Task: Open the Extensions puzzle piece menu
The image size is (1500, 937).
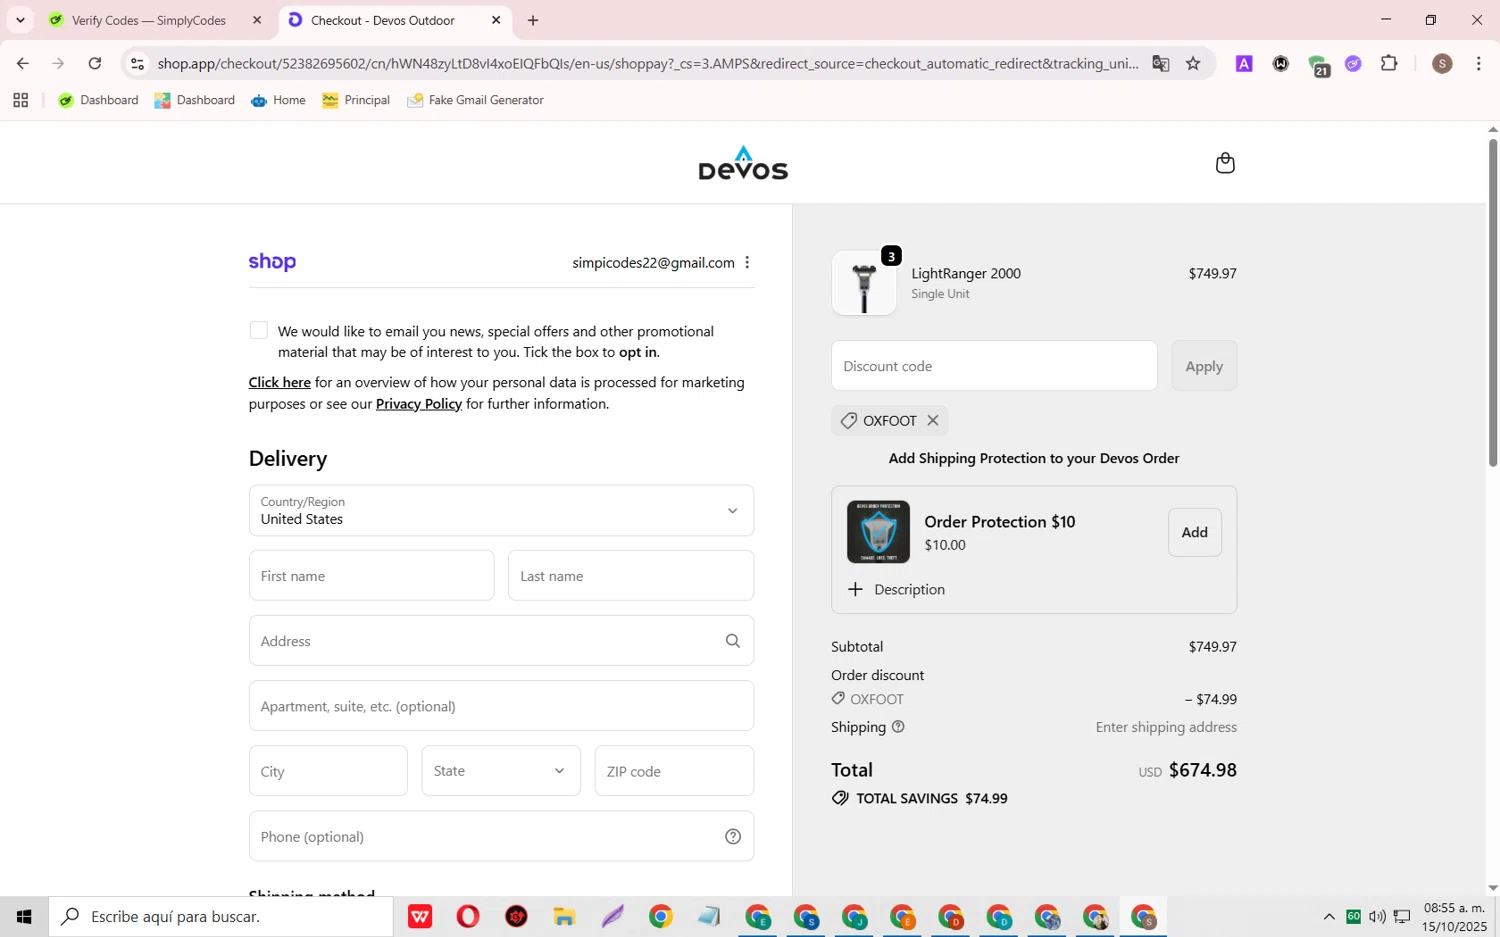Action: tap(1389, 63)
